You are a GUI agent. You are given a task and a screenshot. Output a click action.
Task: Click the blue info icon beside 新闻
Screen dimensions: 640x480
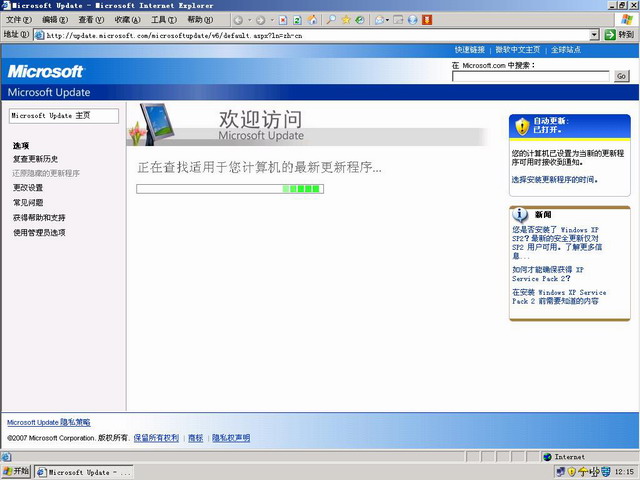coord(520,215)
